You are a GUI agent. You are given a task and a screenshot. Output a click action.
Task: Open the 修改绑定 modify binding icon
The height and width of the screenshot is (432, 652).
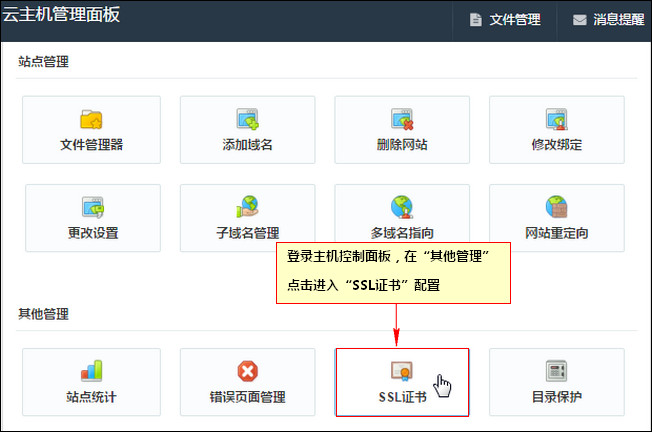click(x=557, y=119)
